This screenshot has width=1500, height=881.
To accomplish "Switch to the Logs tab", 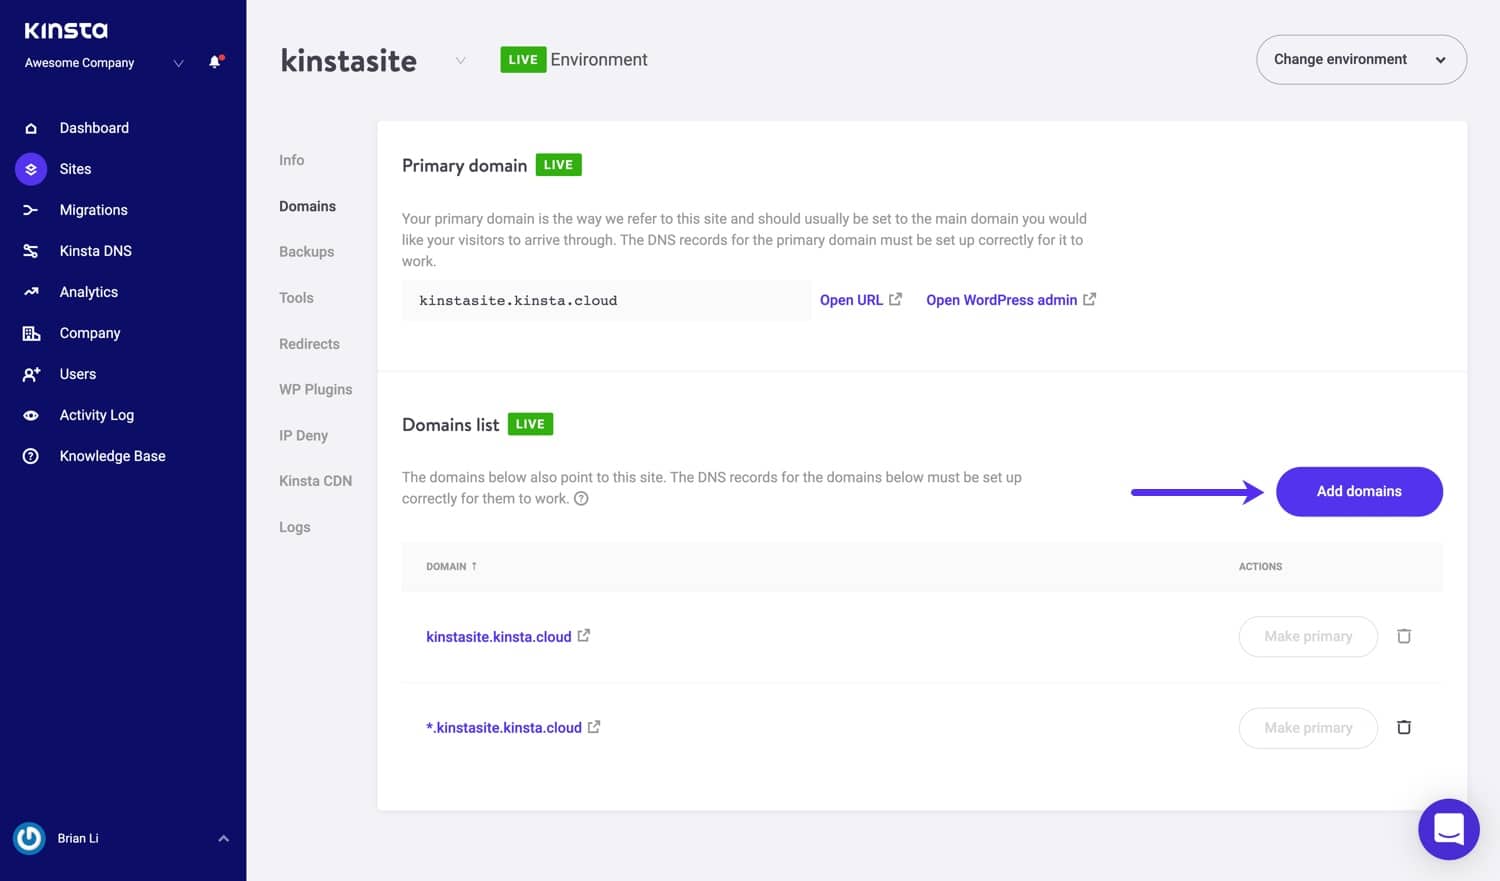I will (x=294, y=527).
